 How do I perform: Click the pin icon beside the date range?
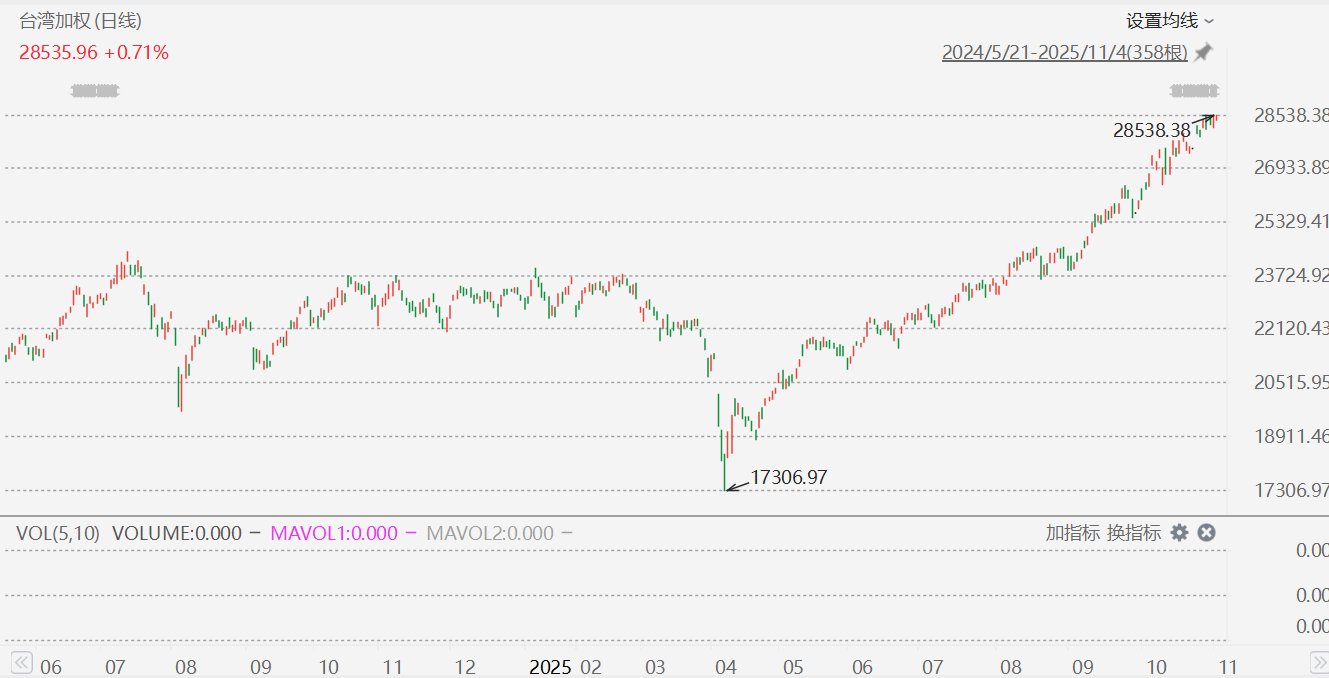pyautogui.click(x=1203, y=52)
